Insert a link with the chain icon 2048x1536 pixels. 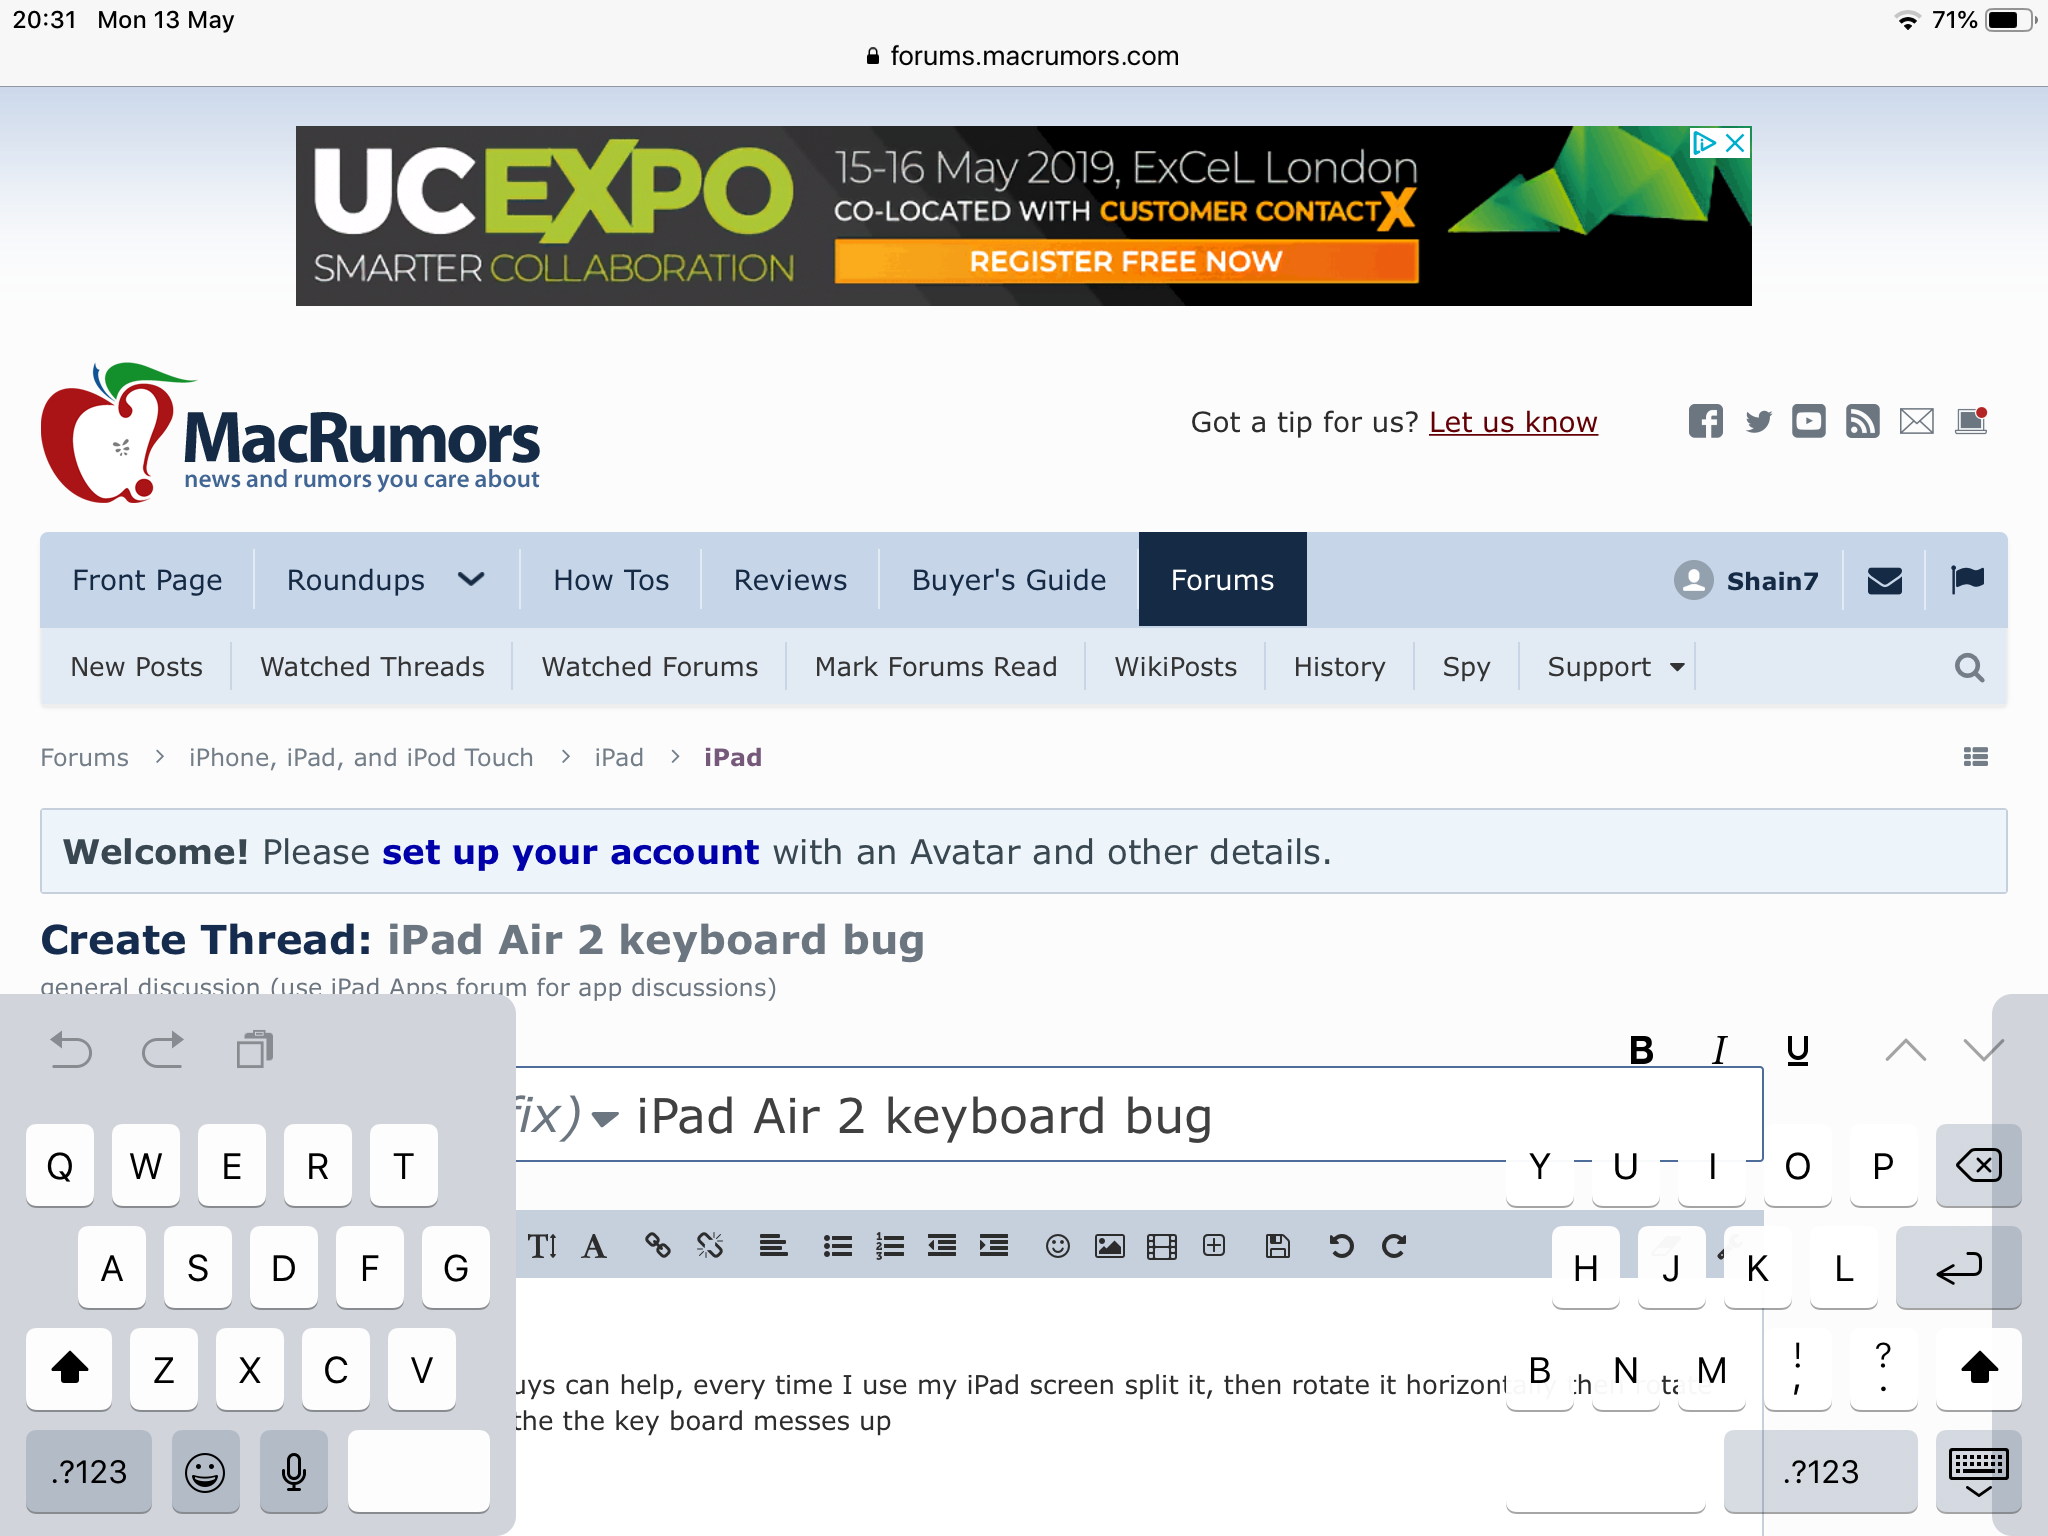coord(657,1245)
